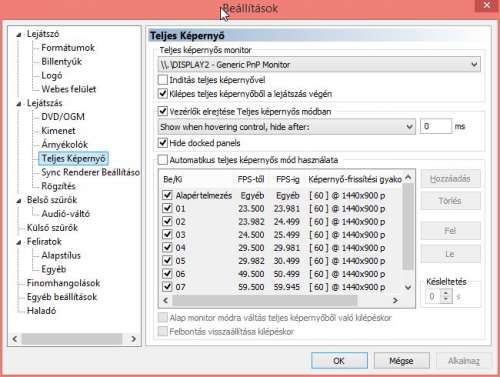Uncheck the row 07 checkbox
500x377 pixels.
tap(167, 287)
